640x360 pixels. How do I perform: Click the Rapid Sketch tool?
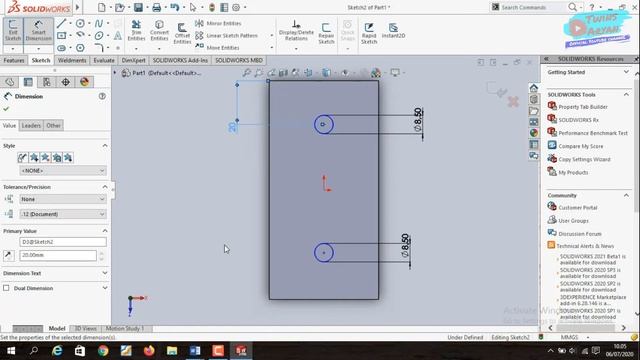coord(369,33)
